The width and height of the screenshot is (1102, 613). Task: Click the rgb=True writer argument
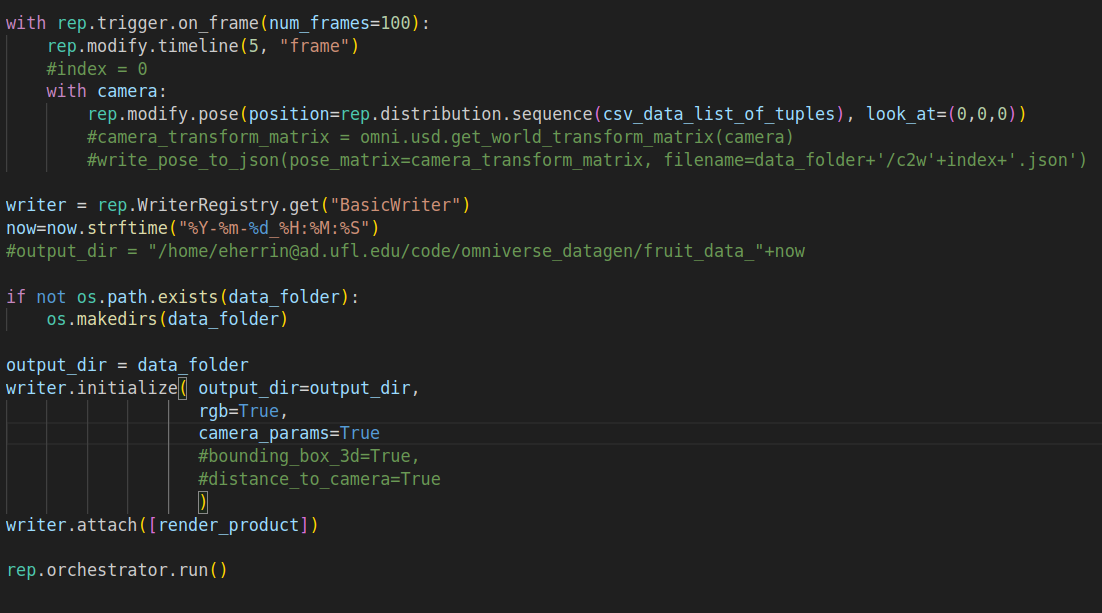point(240,410)
